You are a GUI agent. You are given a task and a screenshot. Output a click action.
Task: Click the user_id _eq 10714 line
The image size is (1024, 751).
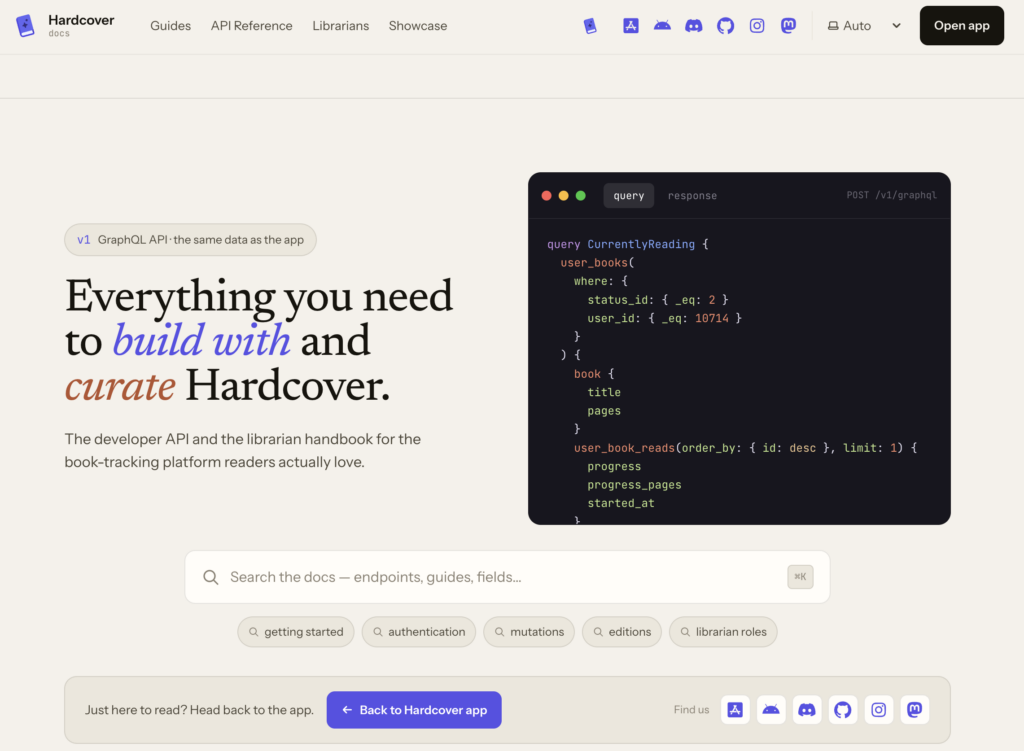[x=664, y=318]
